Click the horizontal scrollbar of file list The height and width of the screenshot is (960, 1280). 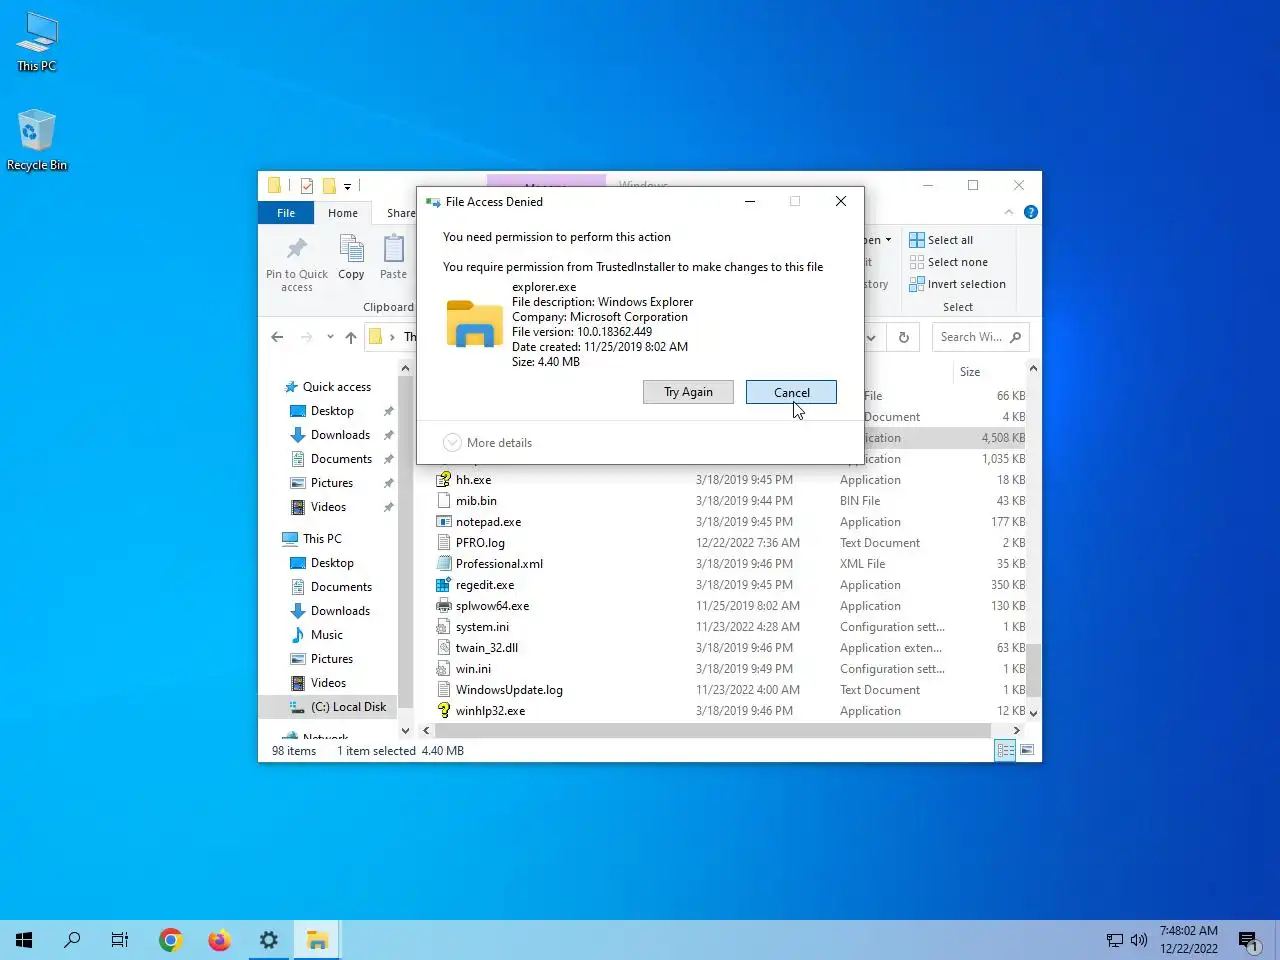714,730
